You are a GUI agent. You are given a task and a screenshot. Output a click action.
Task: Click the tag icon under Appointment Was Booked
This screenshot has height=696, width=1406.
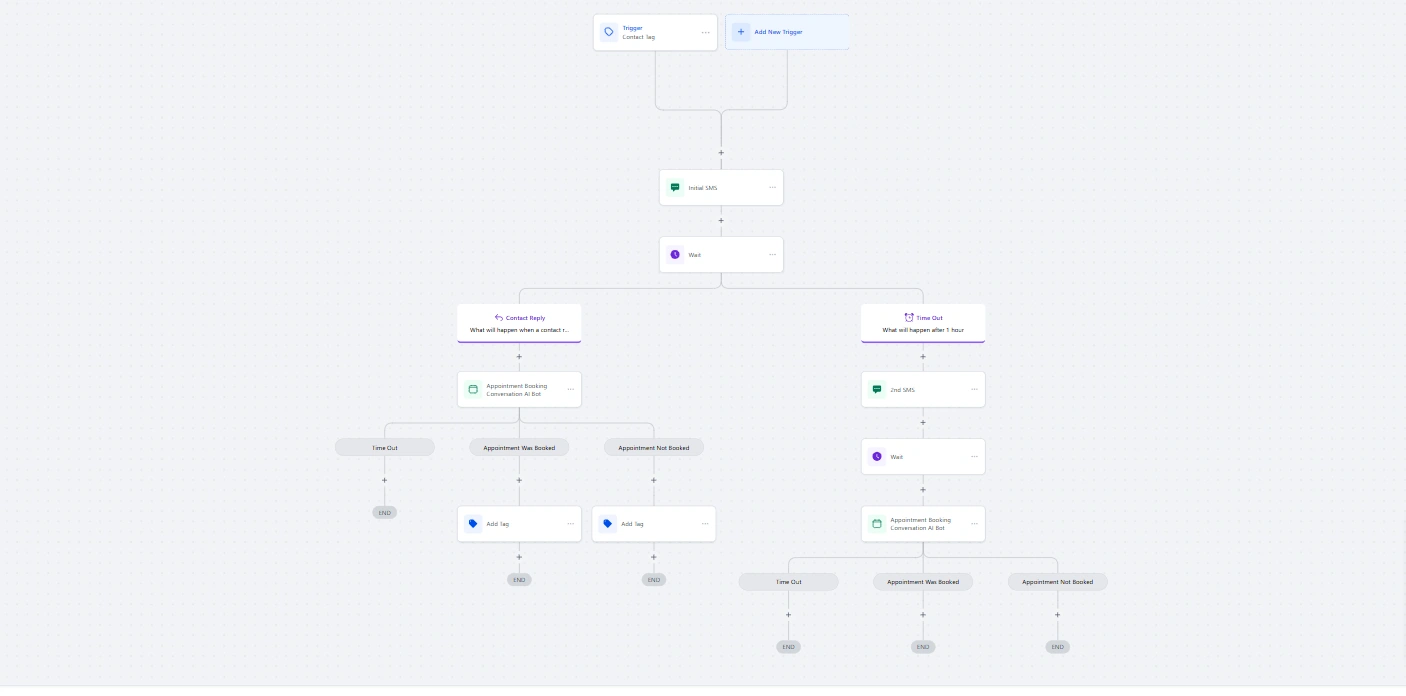click(473, 524)
